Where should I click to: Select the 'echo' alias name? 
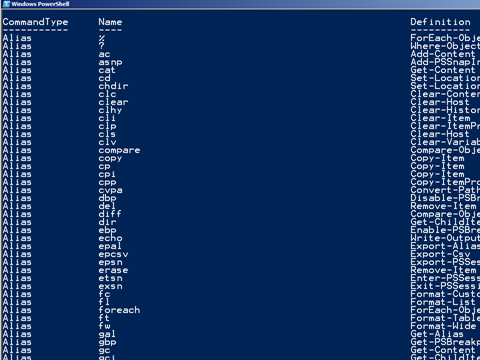point(110,238)
